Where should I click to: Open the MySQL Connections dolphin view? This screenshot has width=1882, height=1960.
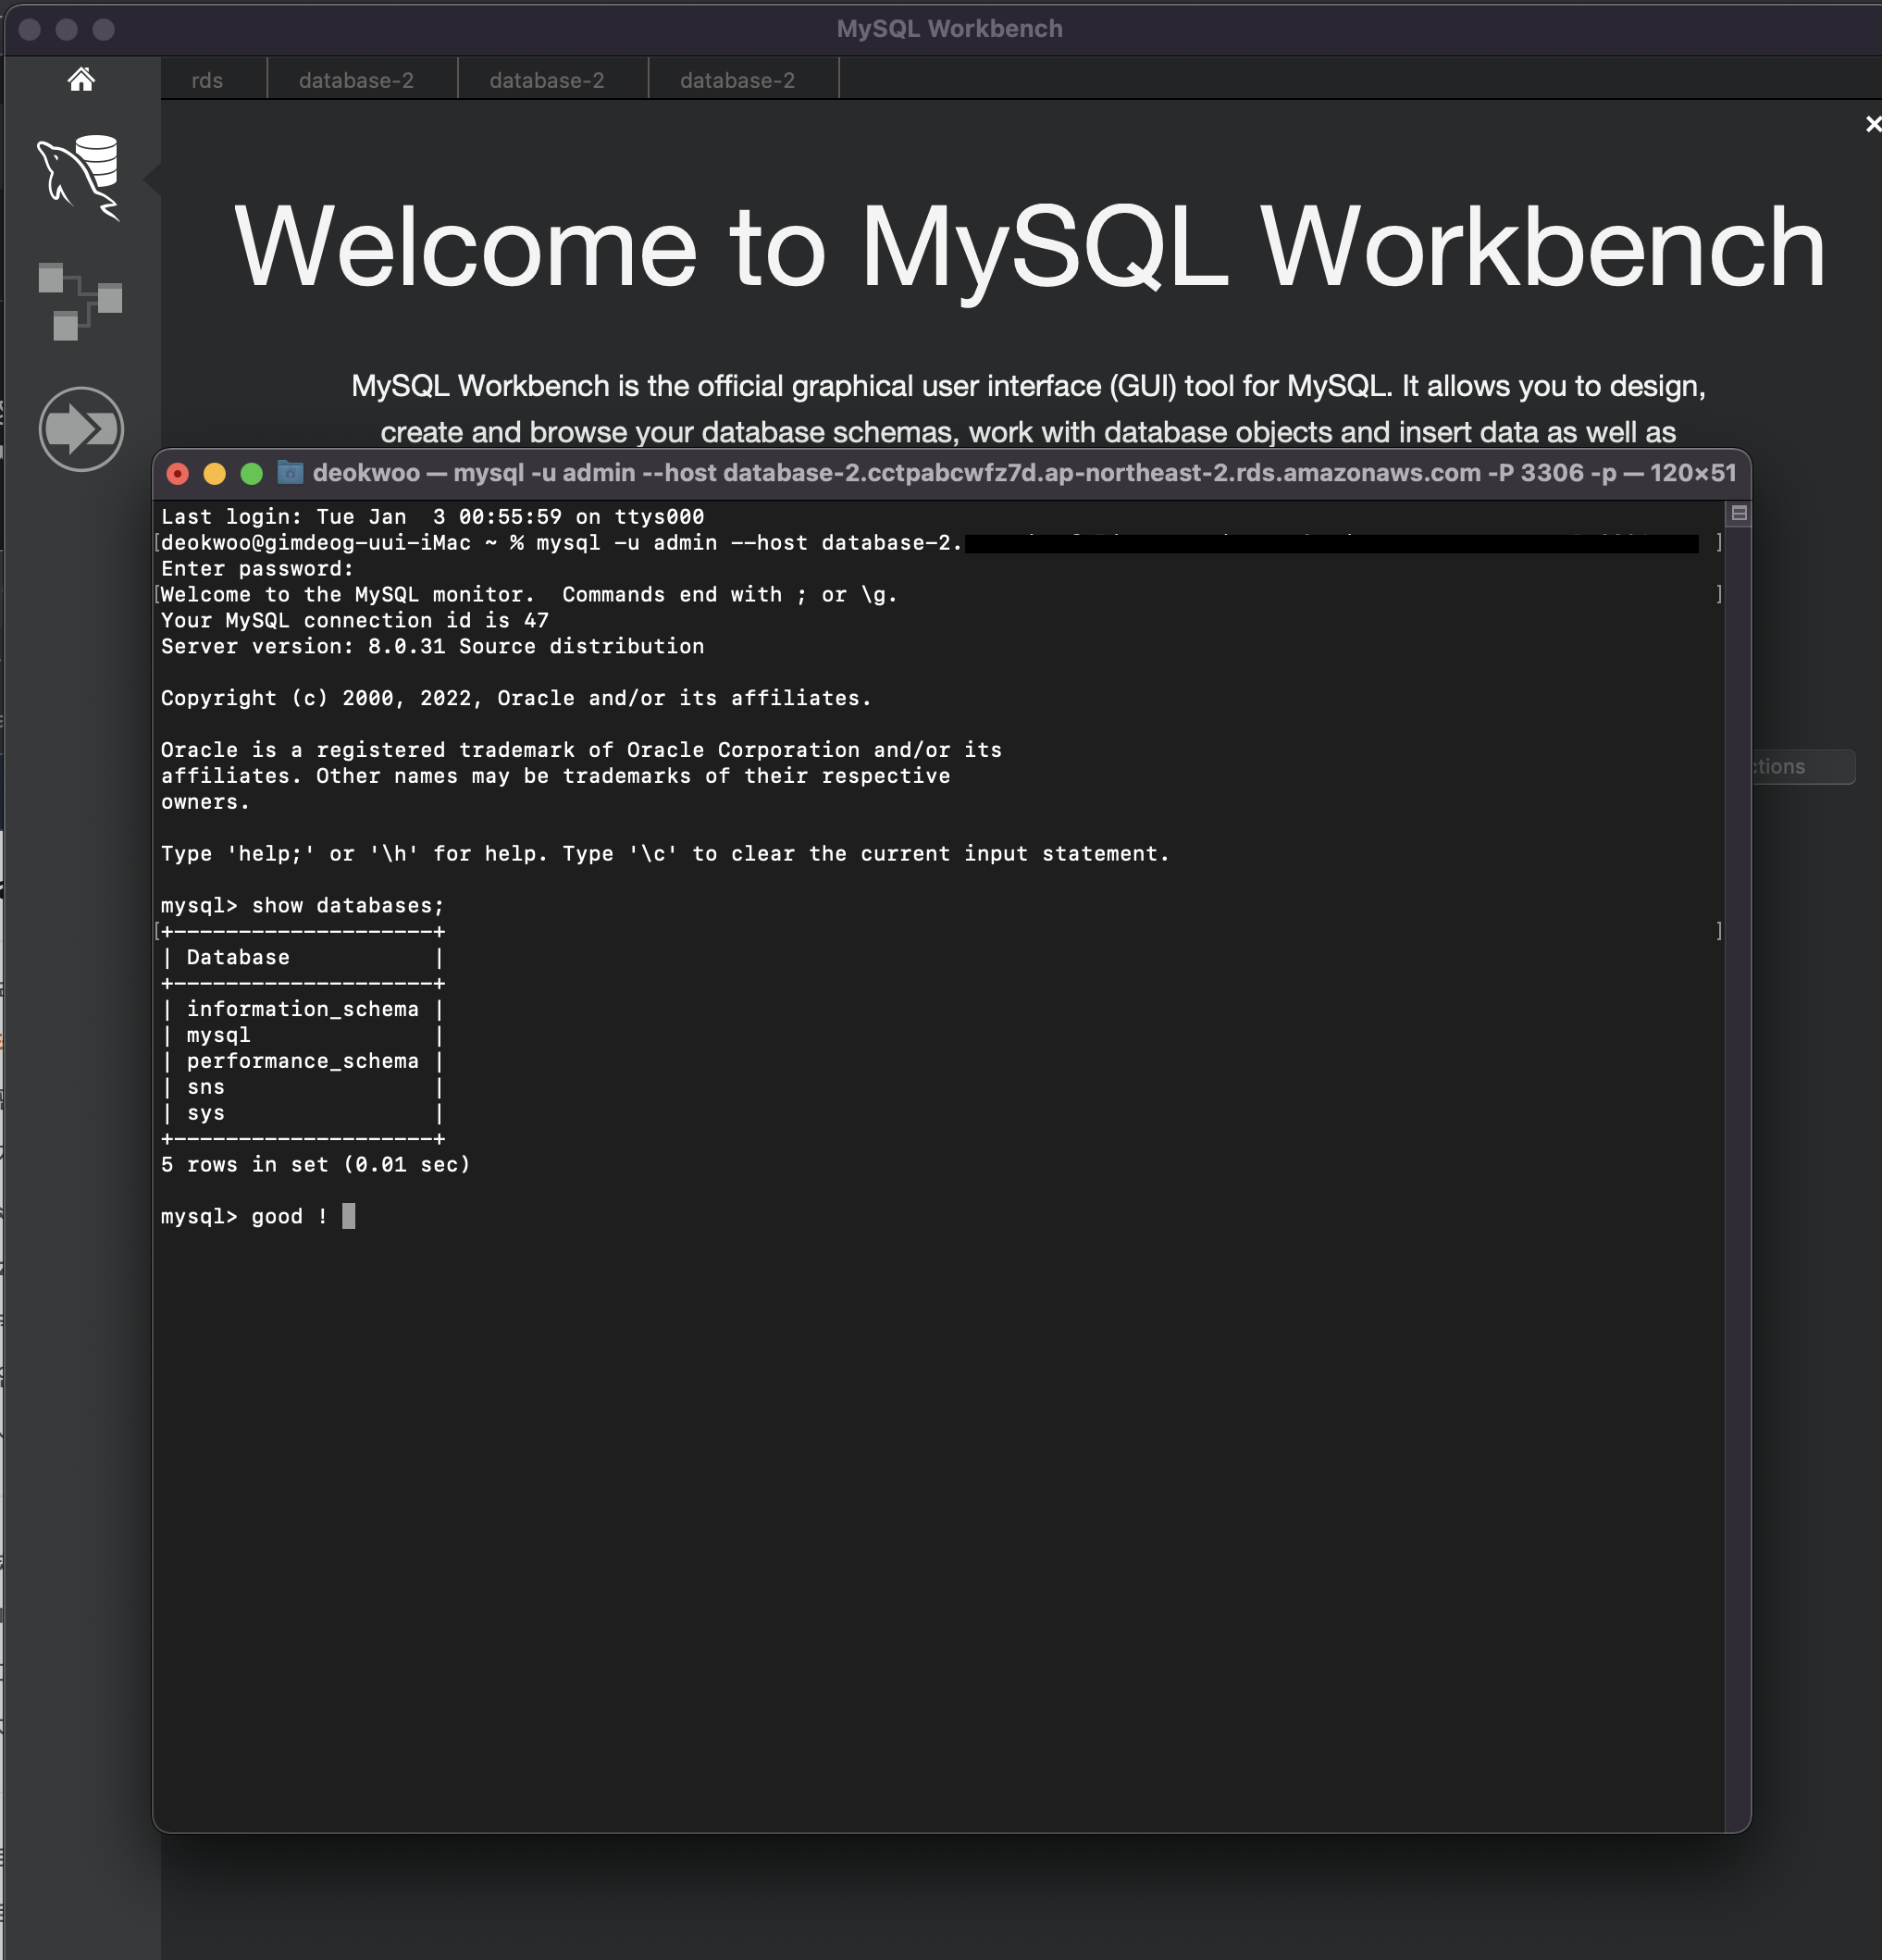[x=79, y=176]
